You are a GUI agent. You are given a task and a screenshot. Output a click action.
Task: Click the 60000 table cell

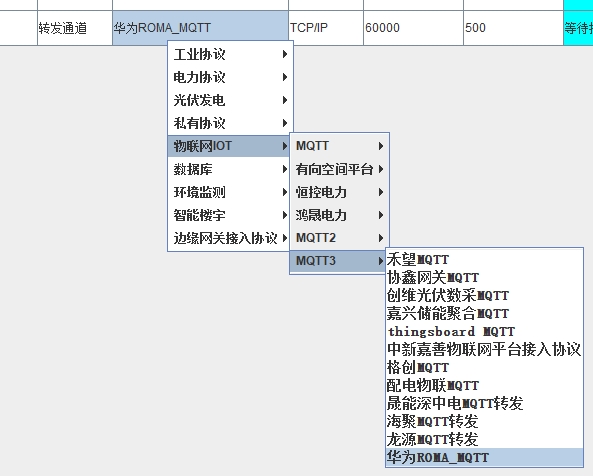[x=413, y=28]
